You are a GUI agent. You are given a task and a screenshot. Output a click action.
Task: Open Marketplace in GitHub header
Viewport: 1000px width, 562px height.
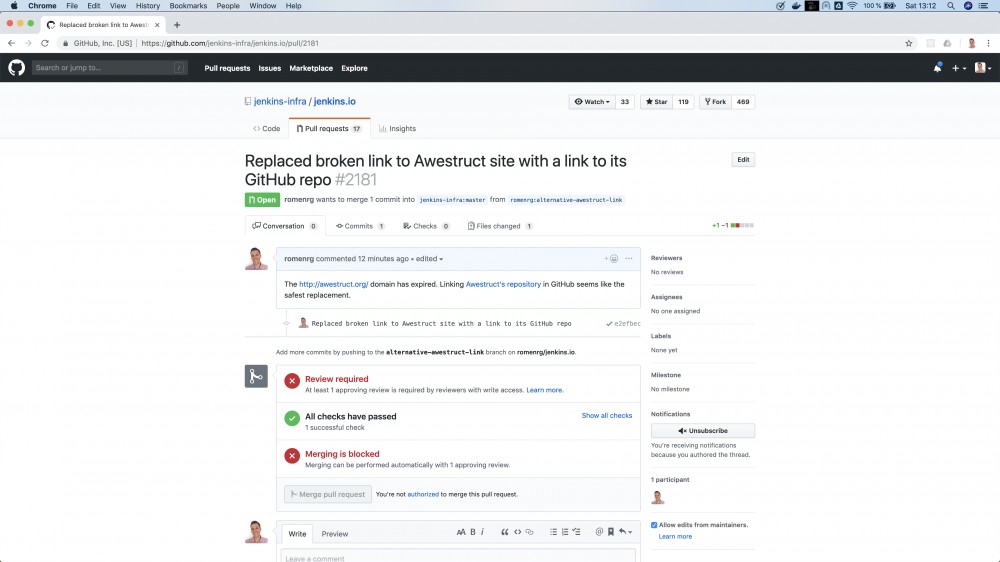point(311,68)
